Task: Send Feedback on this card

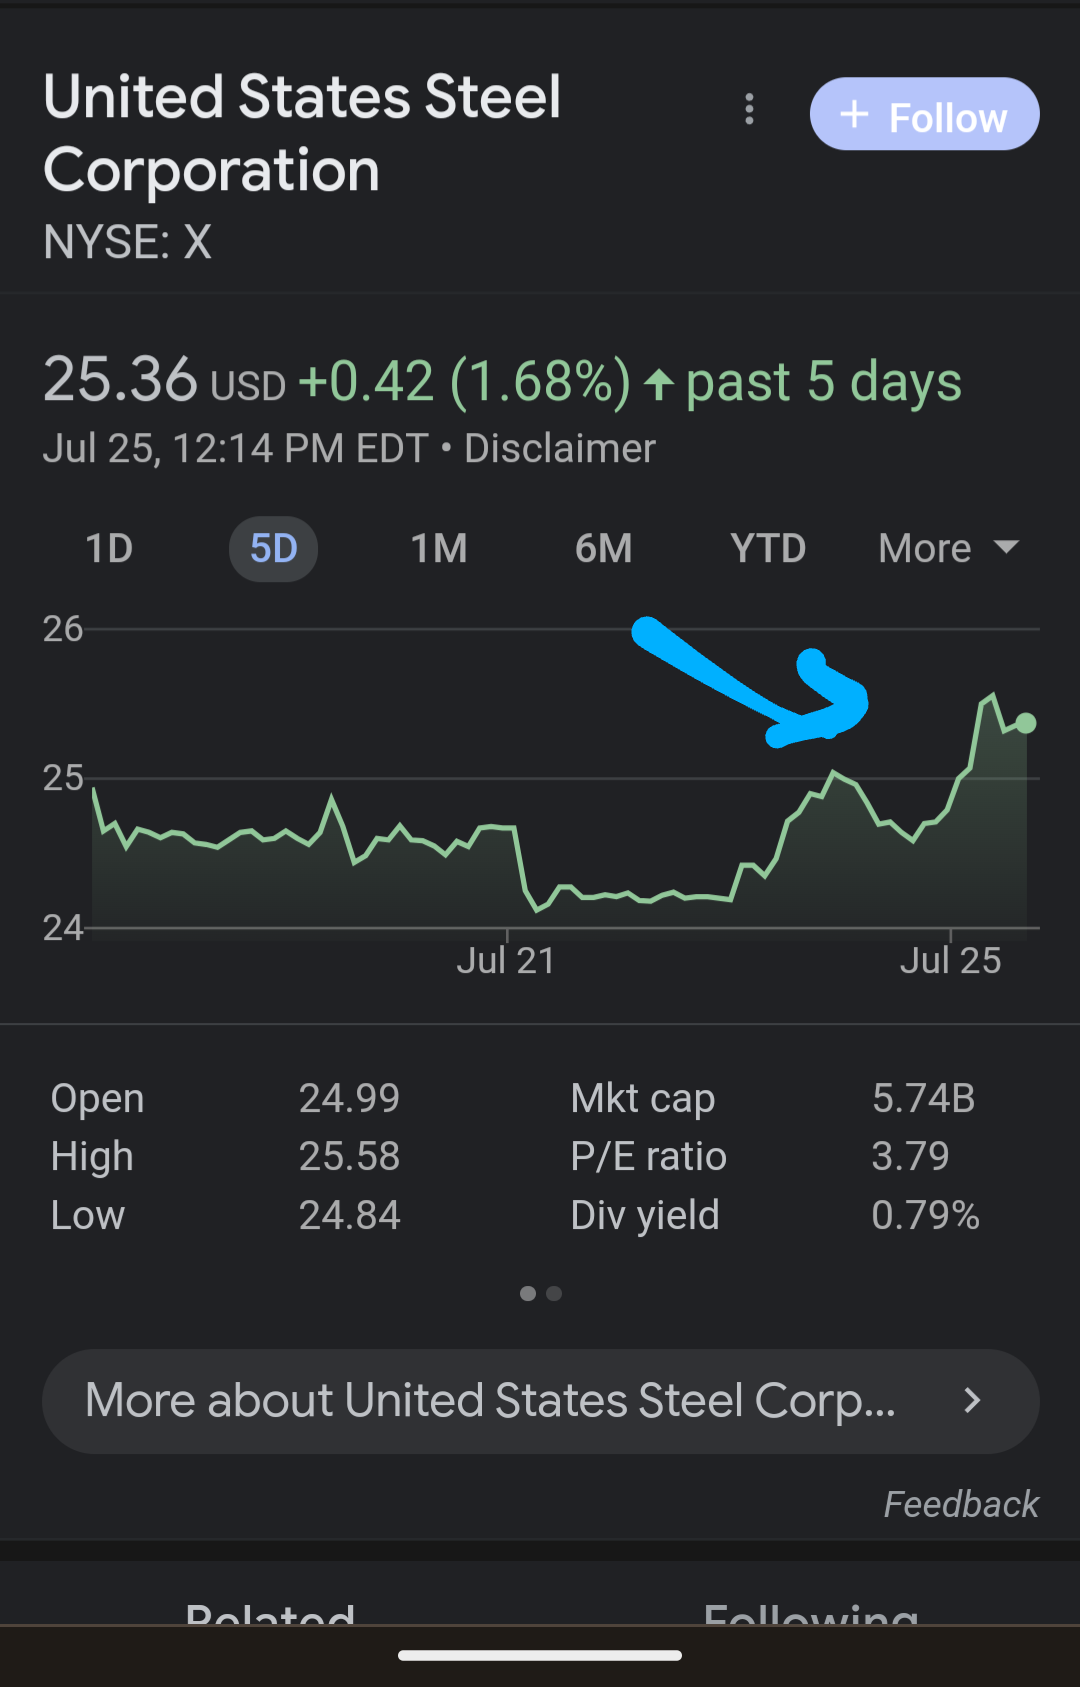Action: (961, 1504)
